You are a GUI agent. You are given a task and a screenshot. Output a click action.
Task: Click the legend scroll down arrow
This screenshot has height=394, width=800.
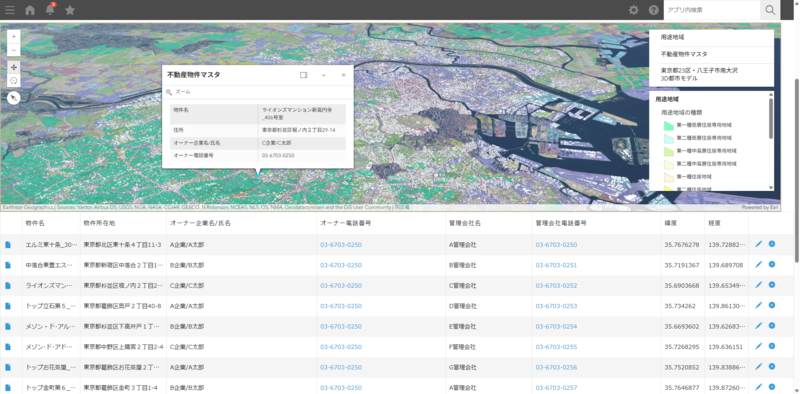(770, 187)
